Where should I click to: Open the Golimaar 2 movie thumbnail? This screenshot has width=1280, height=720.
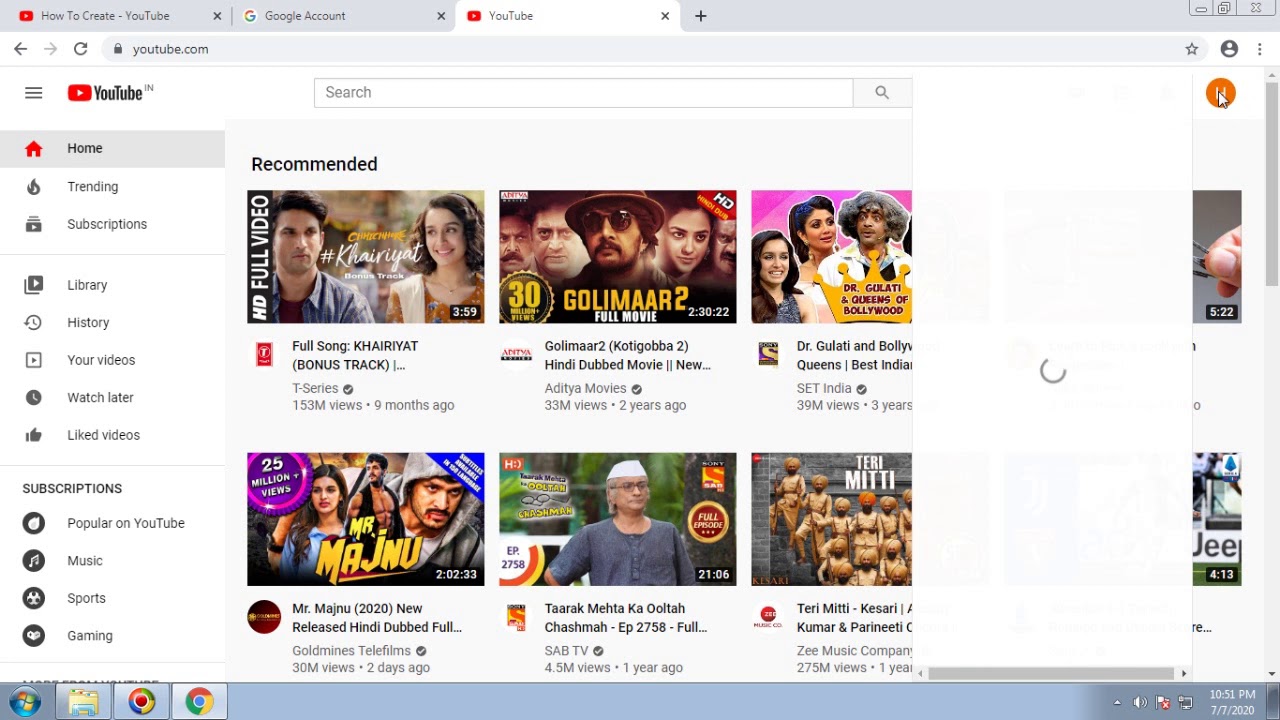tap(618, 257)
